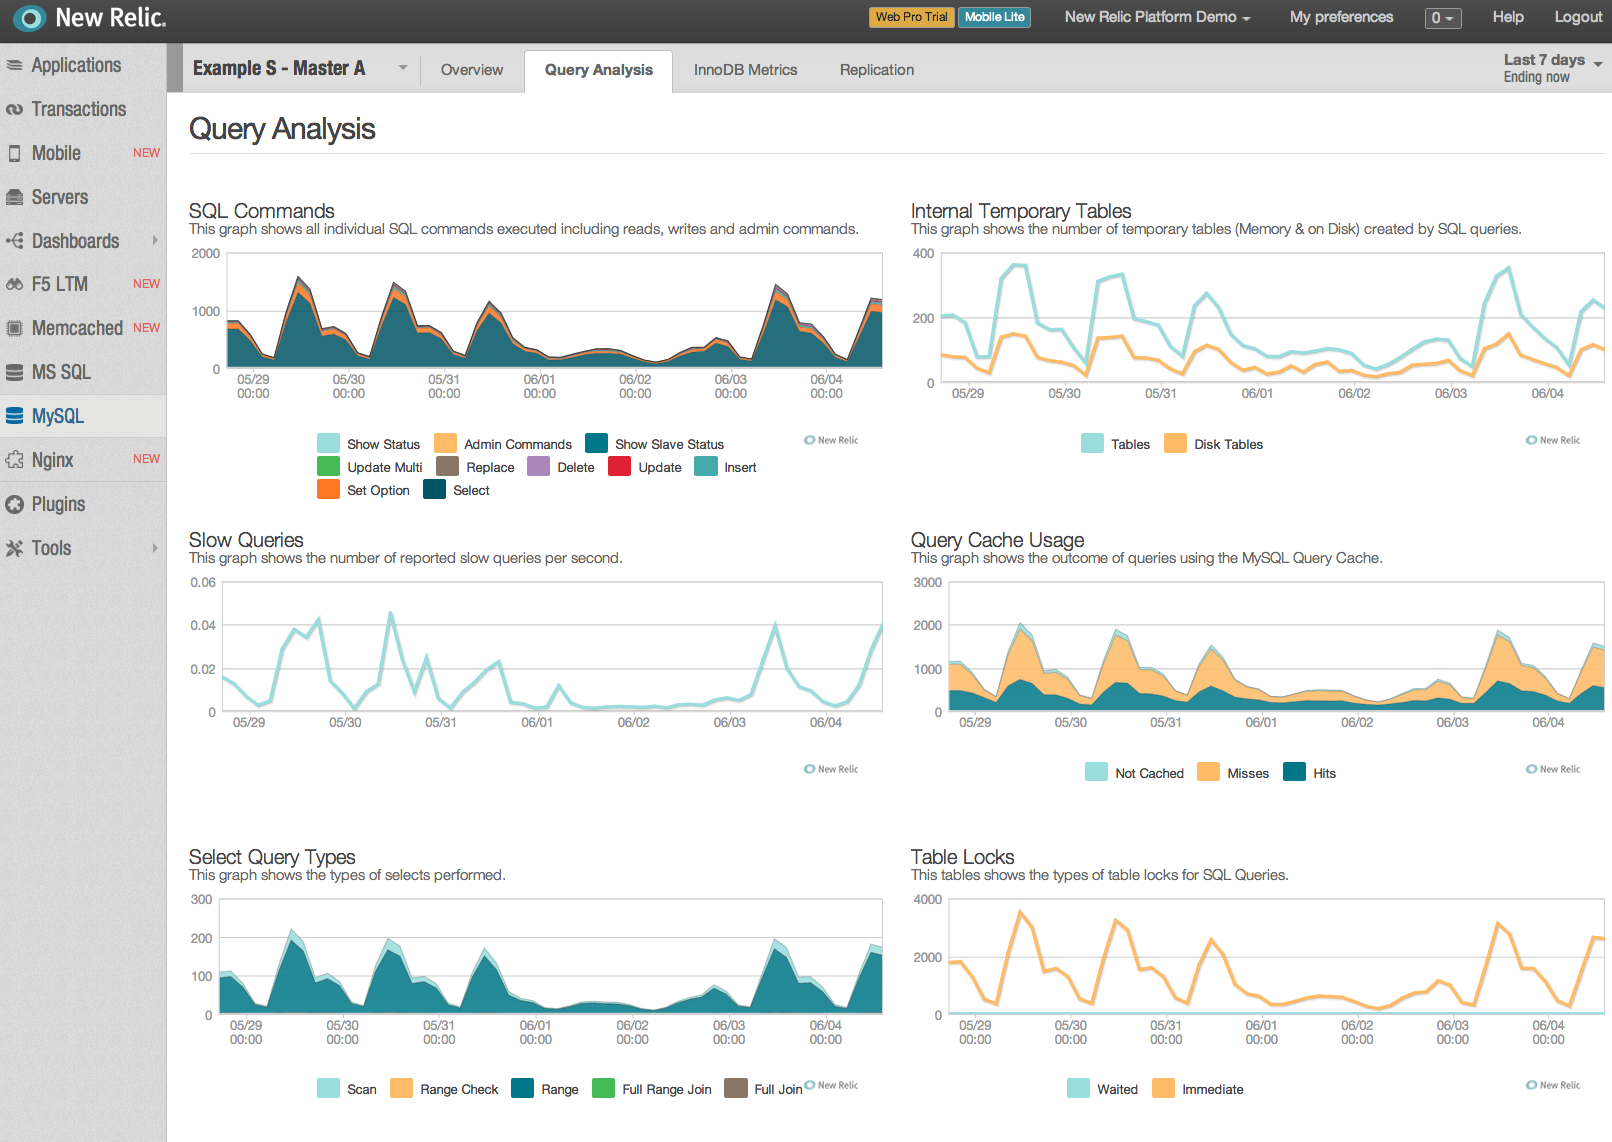Click the Servers sidebar icon
This screenshot has width=1612, height=1142.
click(x=14, y=197)
